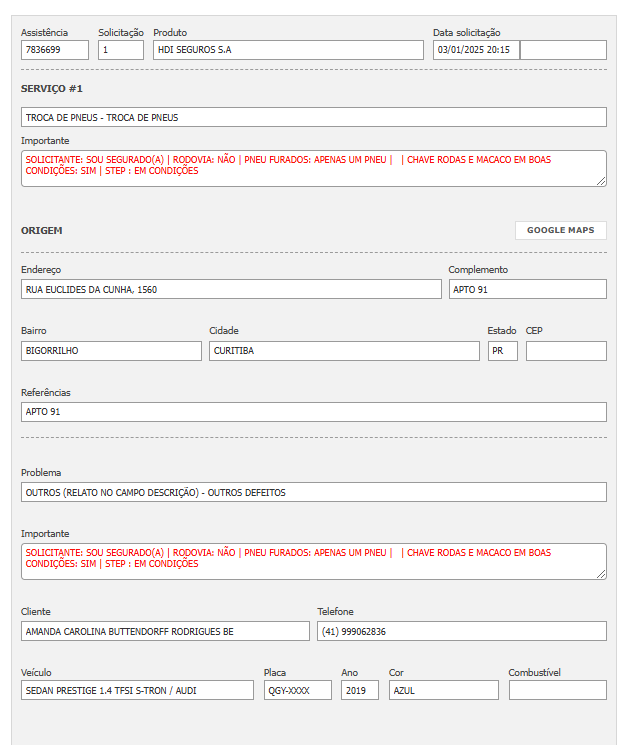
Task: Click the empty Combustível field
Action: (557, 690)
